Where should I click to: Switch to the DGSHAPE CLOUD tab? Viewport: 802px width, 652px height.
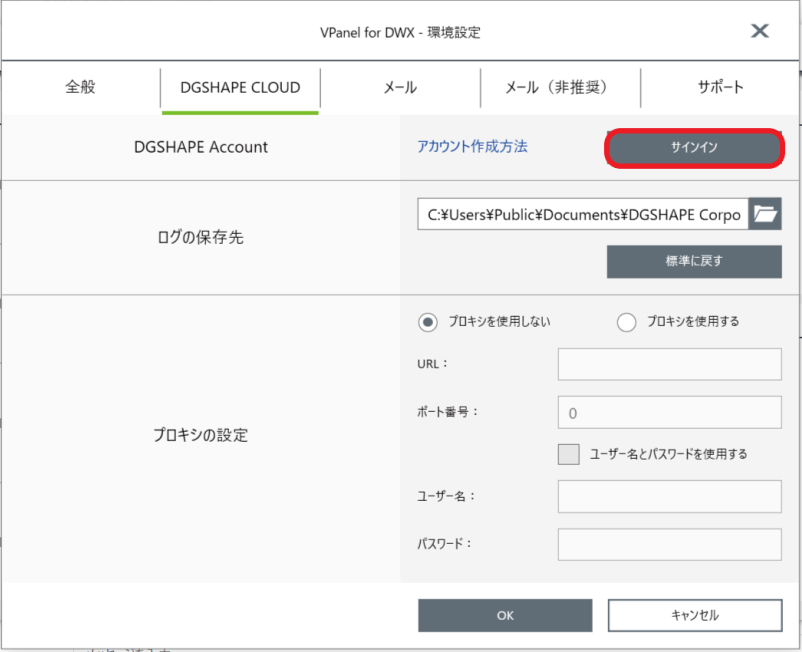coord(240,87)
